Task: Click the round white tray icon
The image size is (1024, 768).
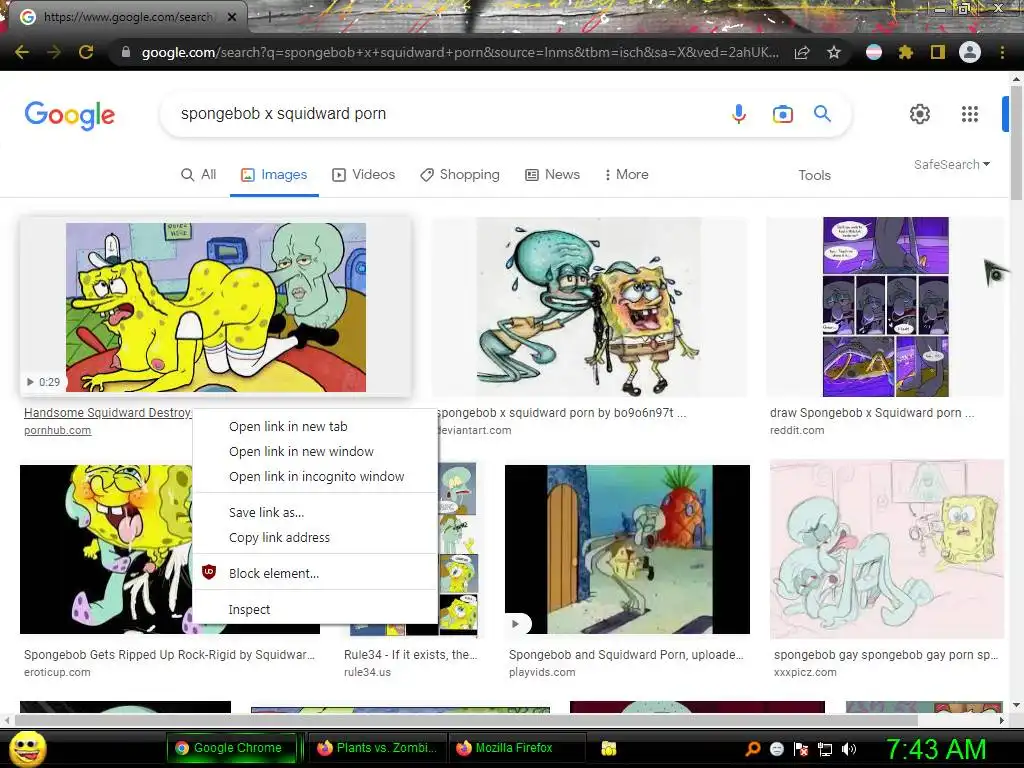Action: pyautogui.click(x=776, y=749)
